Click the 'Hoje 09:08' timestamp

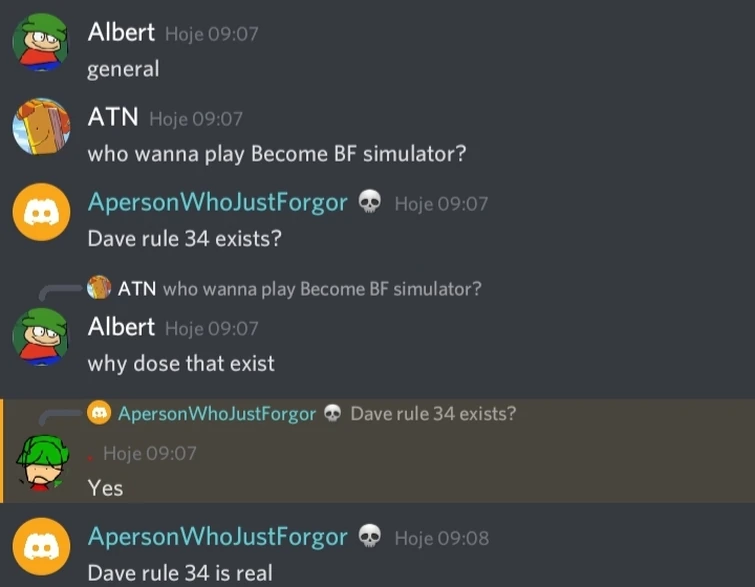point(442,538)
